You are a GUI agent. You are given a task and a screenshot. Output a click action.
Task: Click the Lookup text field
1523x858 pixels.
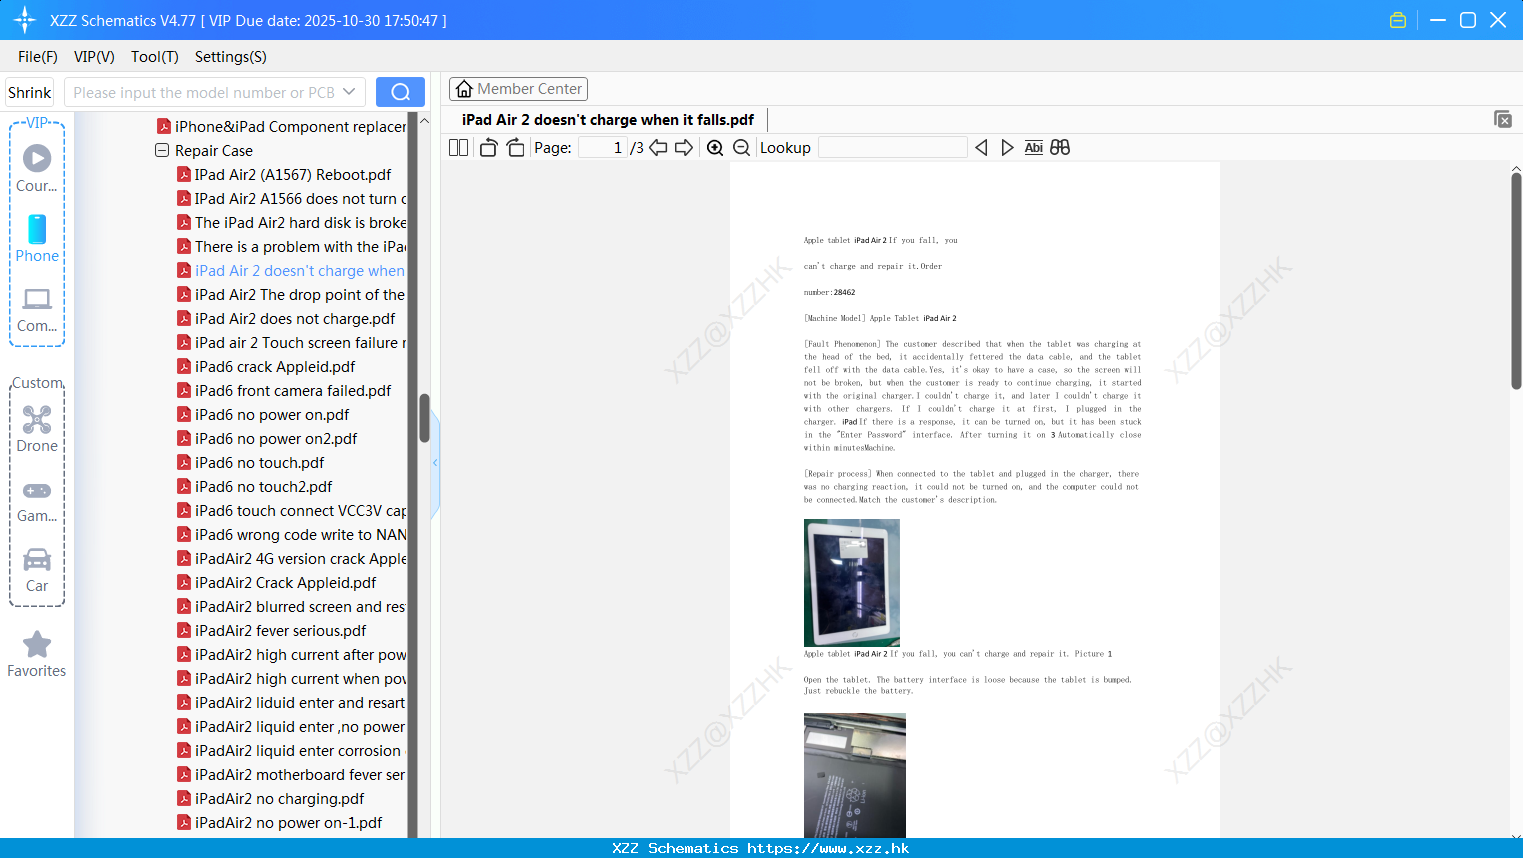coord(893,148)
